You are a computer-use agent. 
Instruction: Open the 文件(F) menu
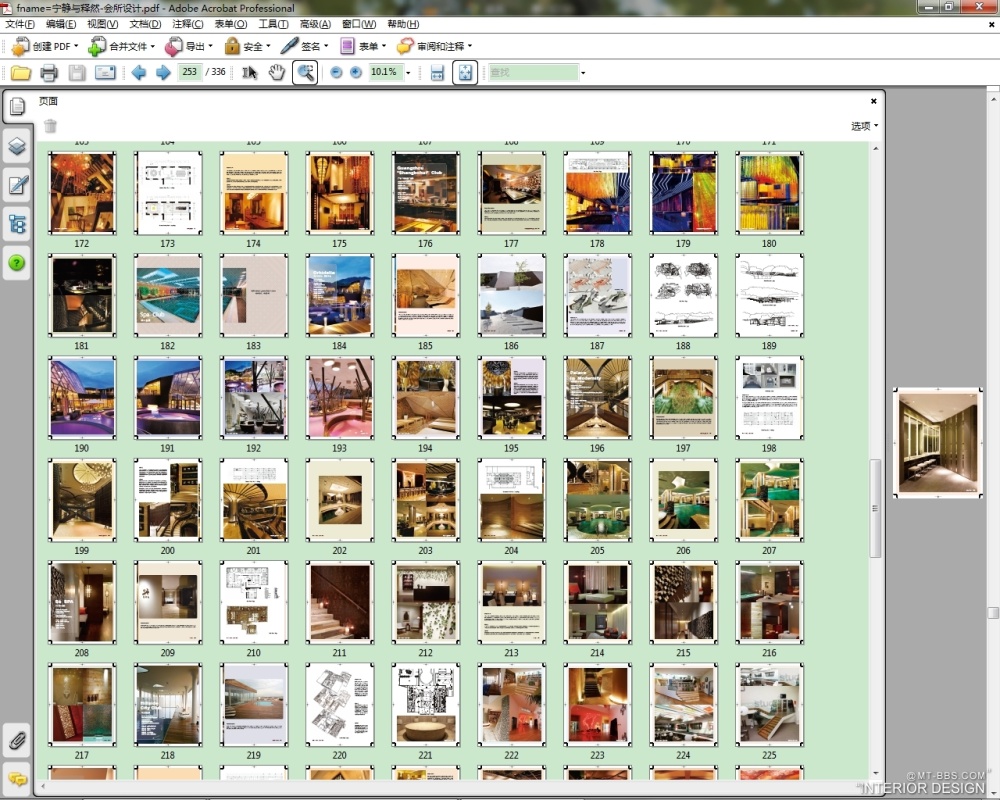[20, 23]
